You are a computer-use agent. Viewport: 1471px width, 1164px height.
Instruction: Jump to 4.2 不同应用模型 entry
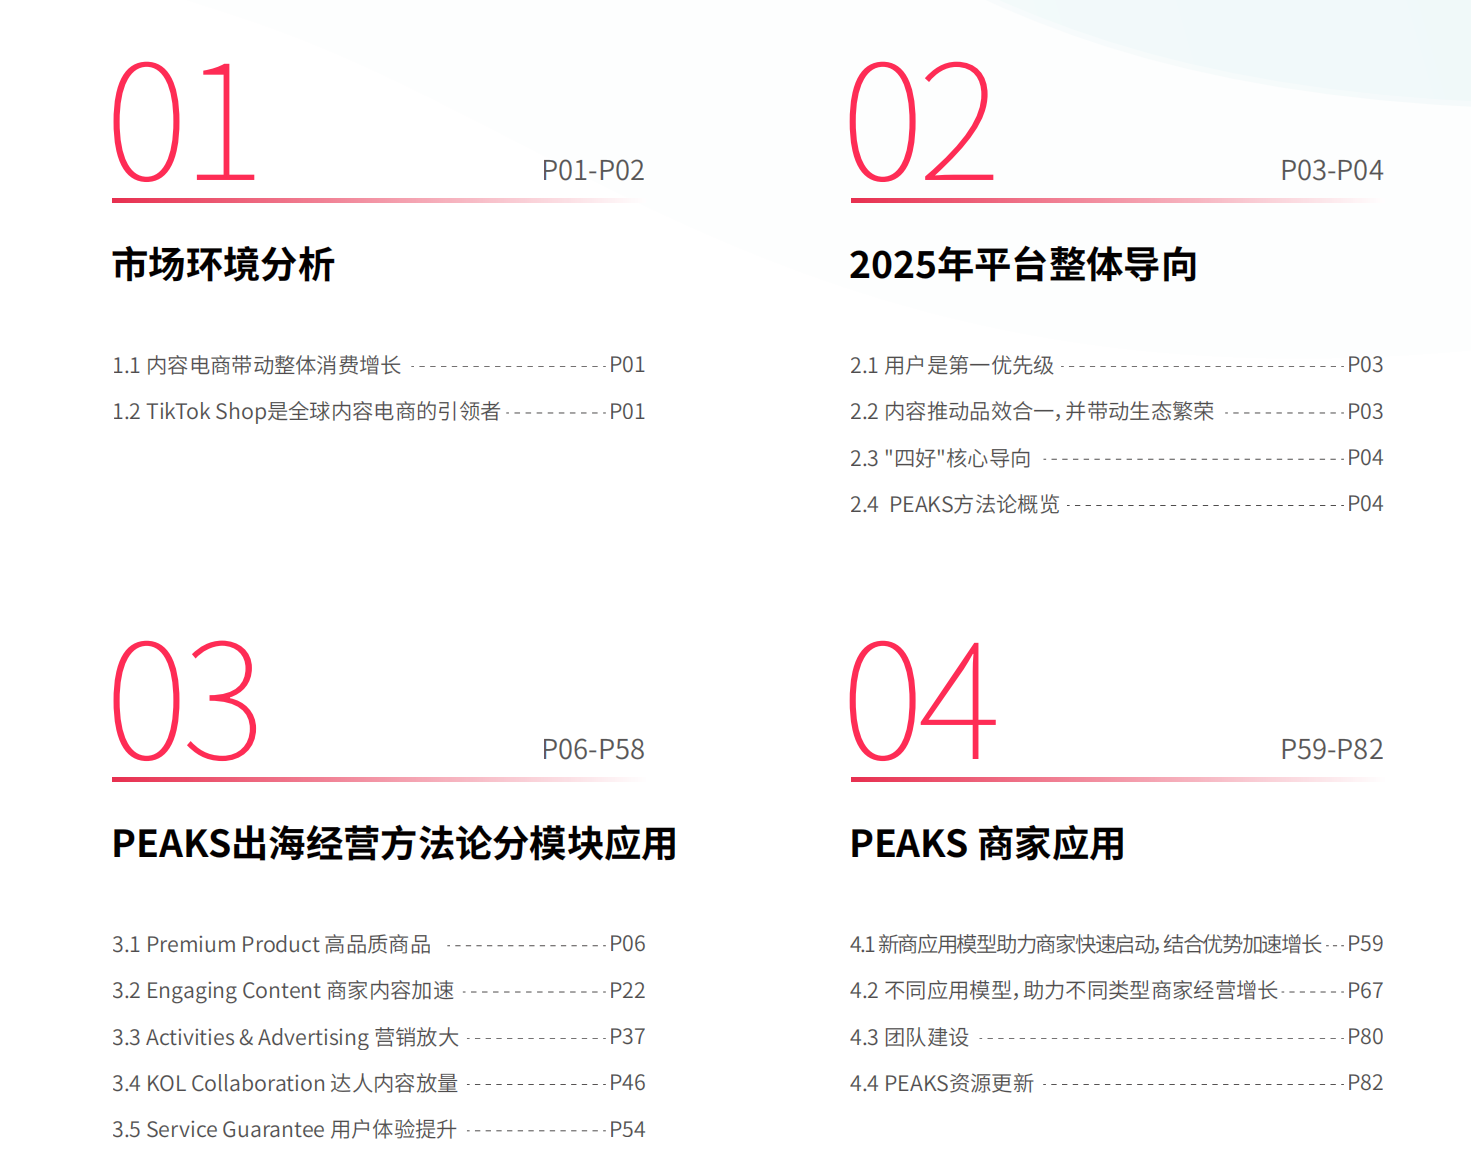click(x=1064, y=991)
